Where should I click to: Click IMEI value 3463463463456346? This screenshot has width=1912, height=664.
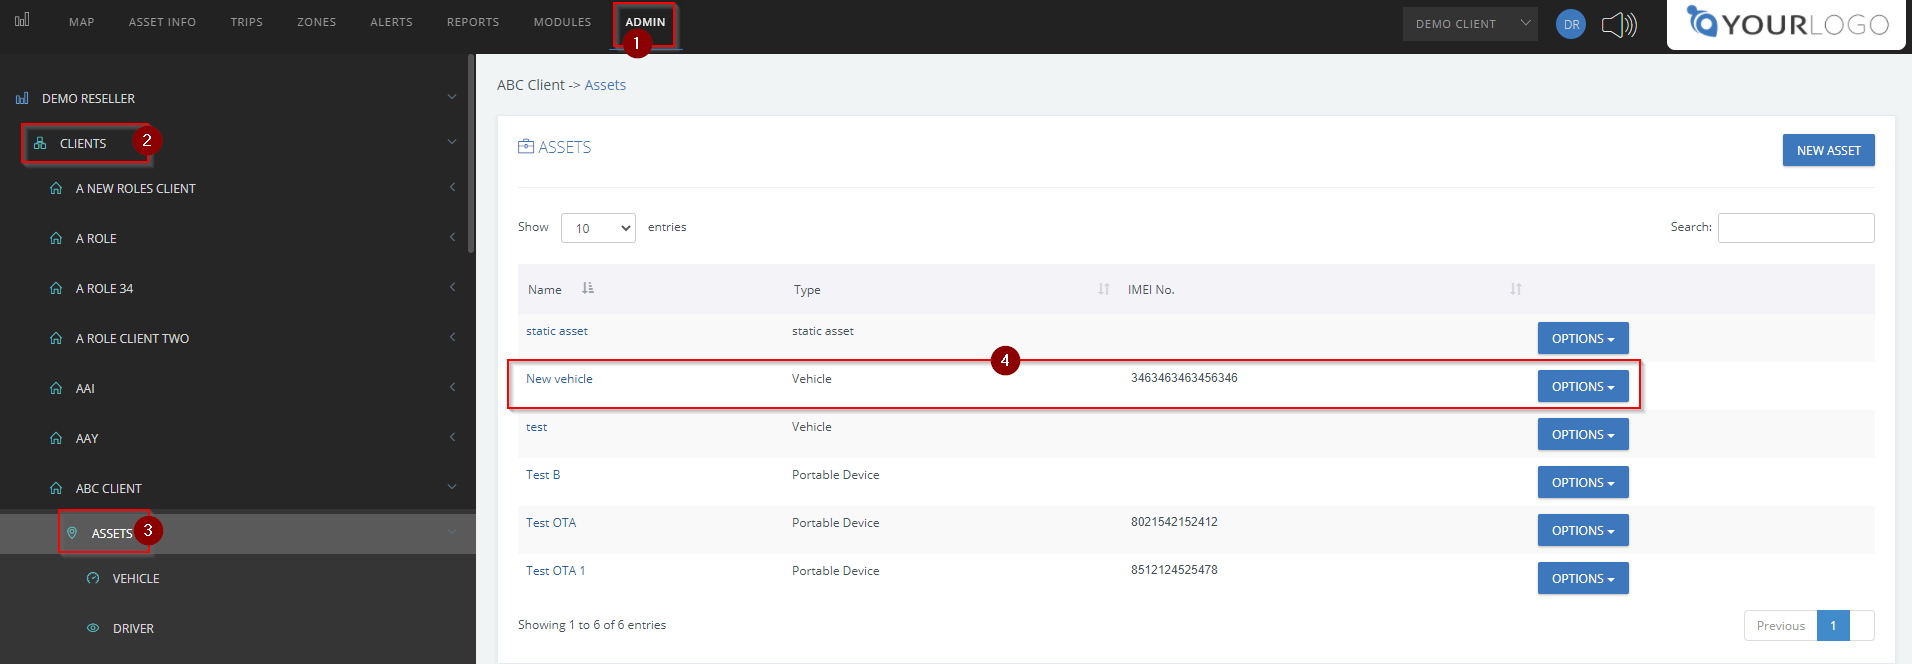[1184, 378]
